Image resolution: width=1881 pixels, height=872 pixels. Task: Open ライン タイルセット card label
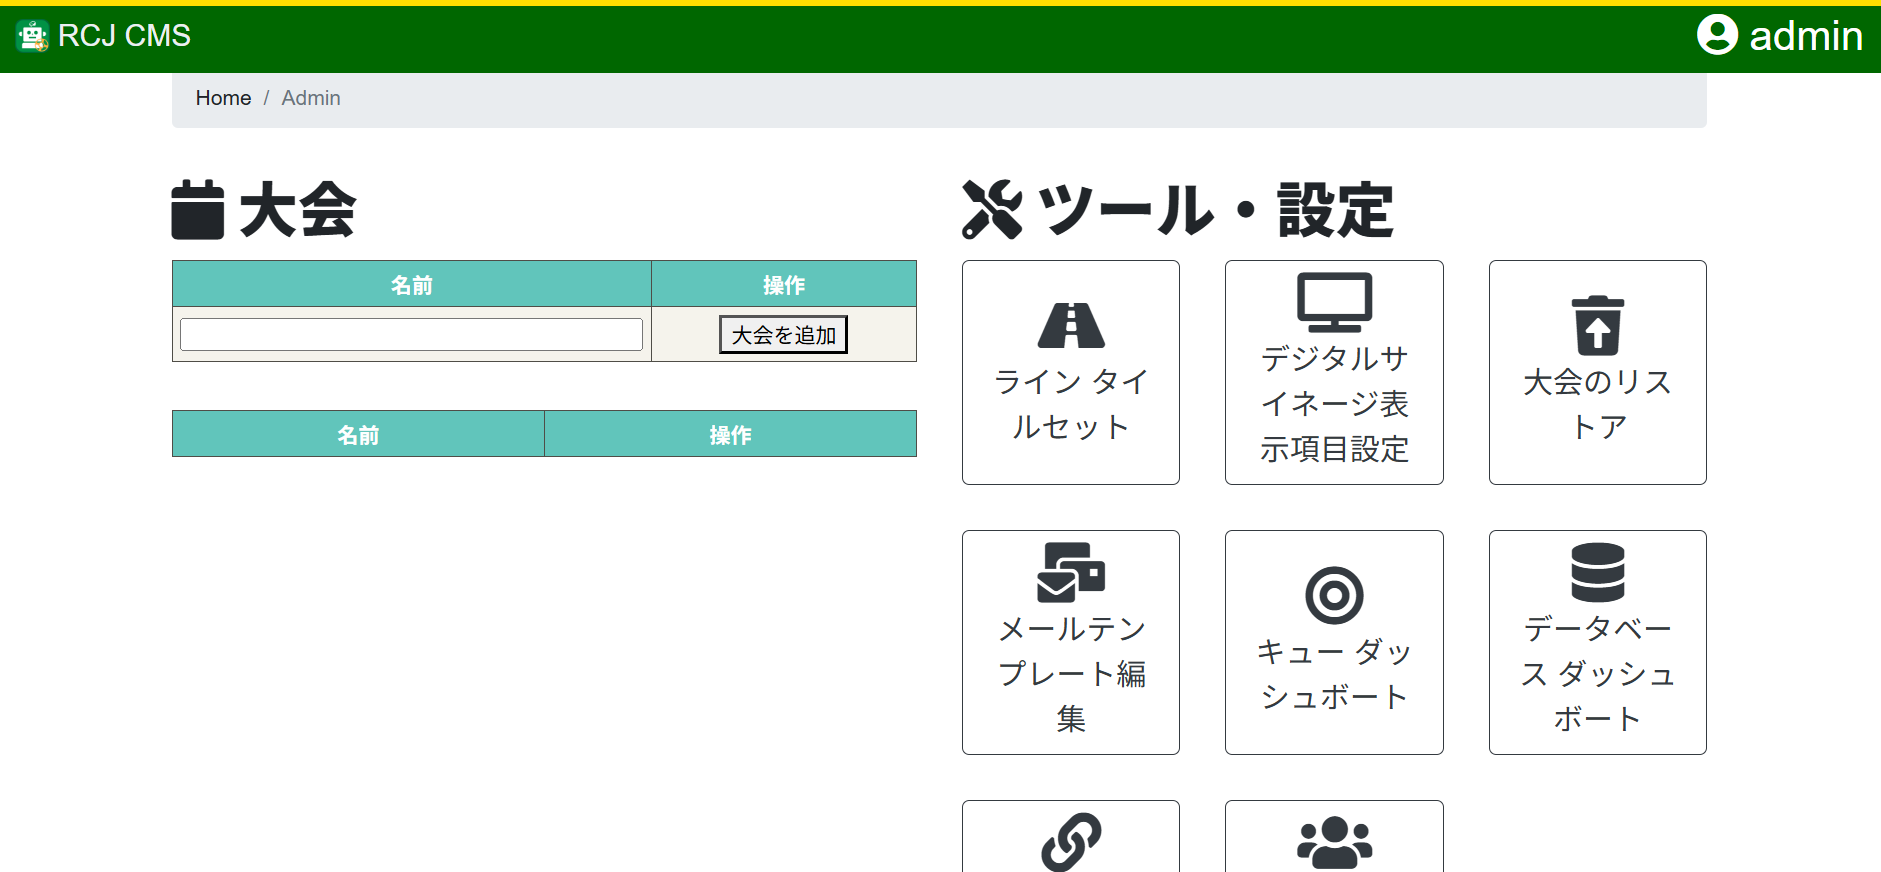[x=1071, y=404]
